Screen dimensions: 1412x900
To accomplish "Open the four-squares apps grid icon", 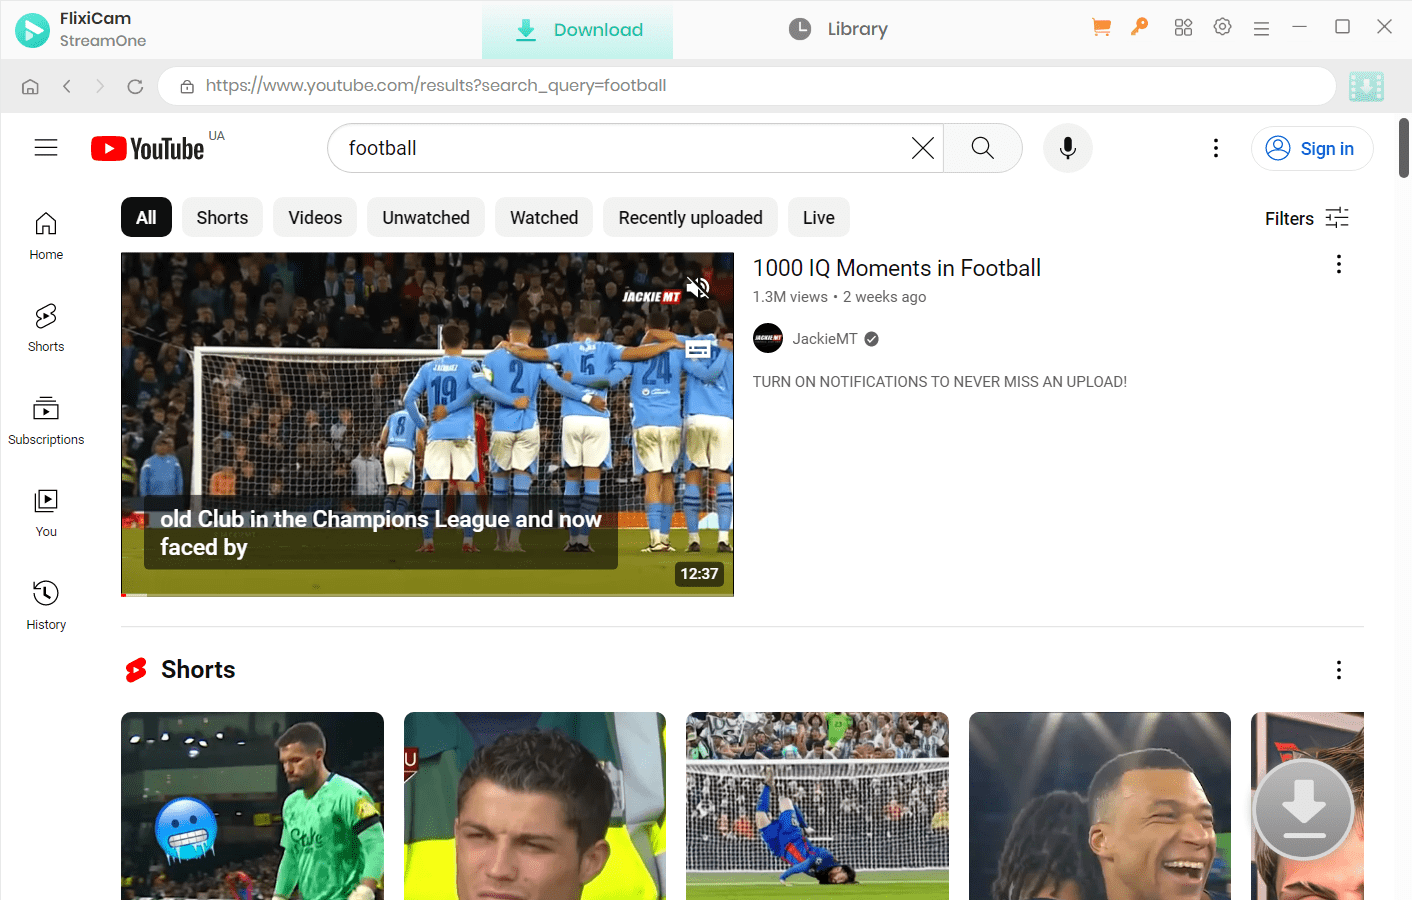I will click(1183, 28).
